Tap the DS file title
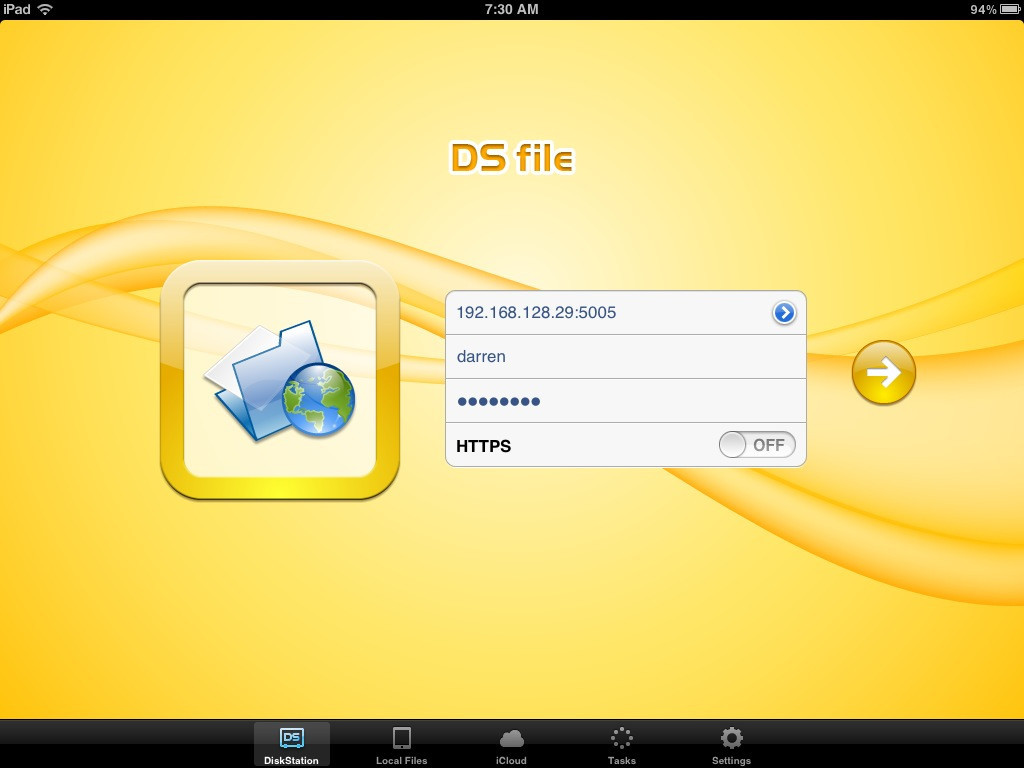 coord(511,158)
